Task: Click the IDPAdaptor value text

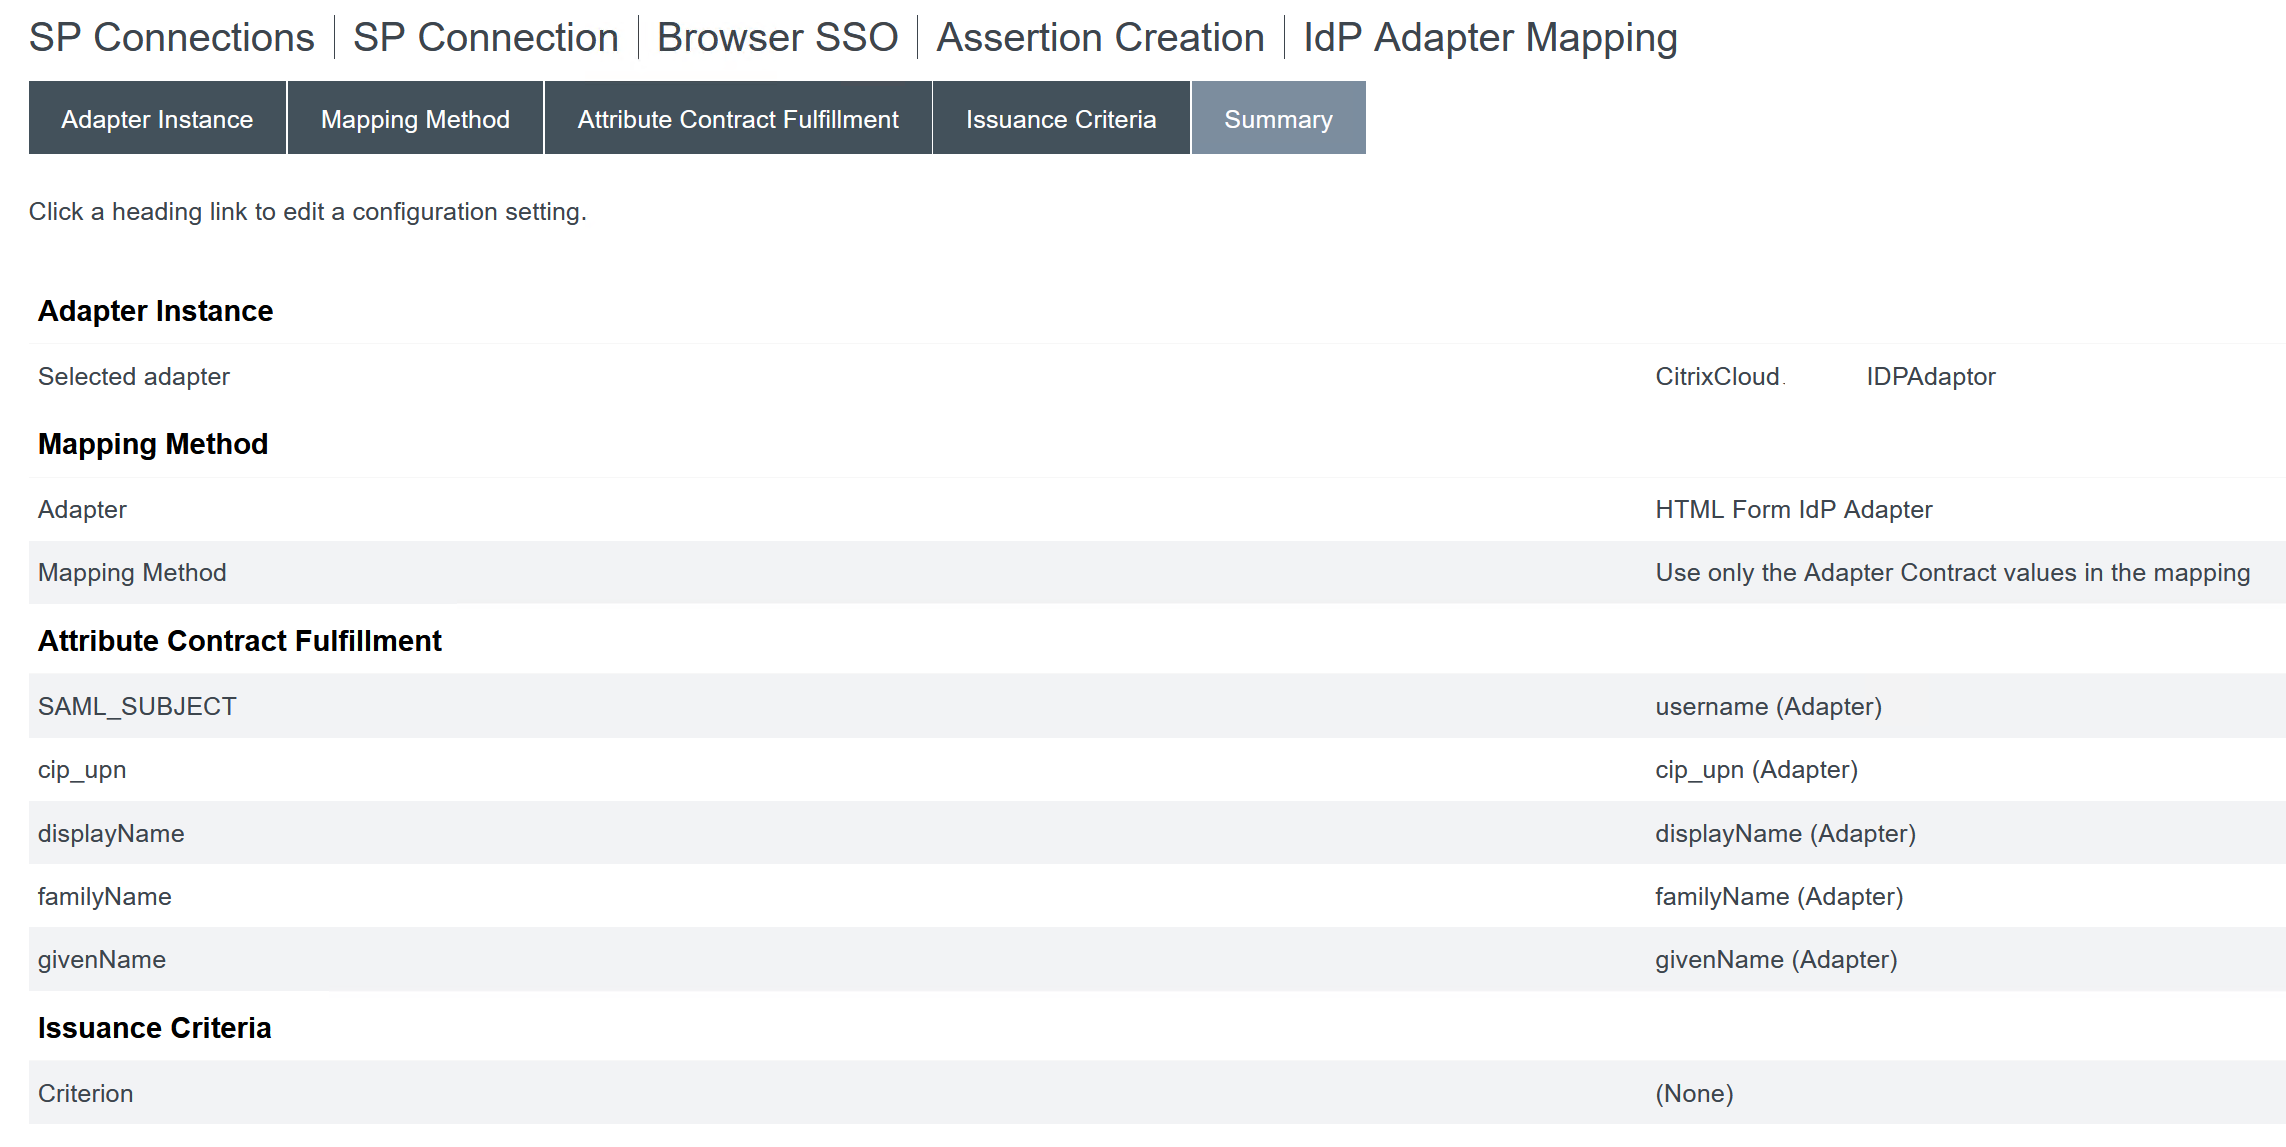Action: coord(1931,377)
